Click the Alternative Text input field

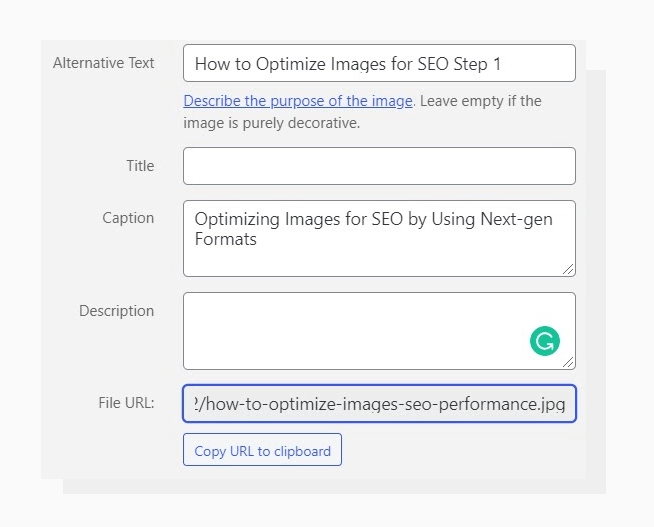[379, 63]
